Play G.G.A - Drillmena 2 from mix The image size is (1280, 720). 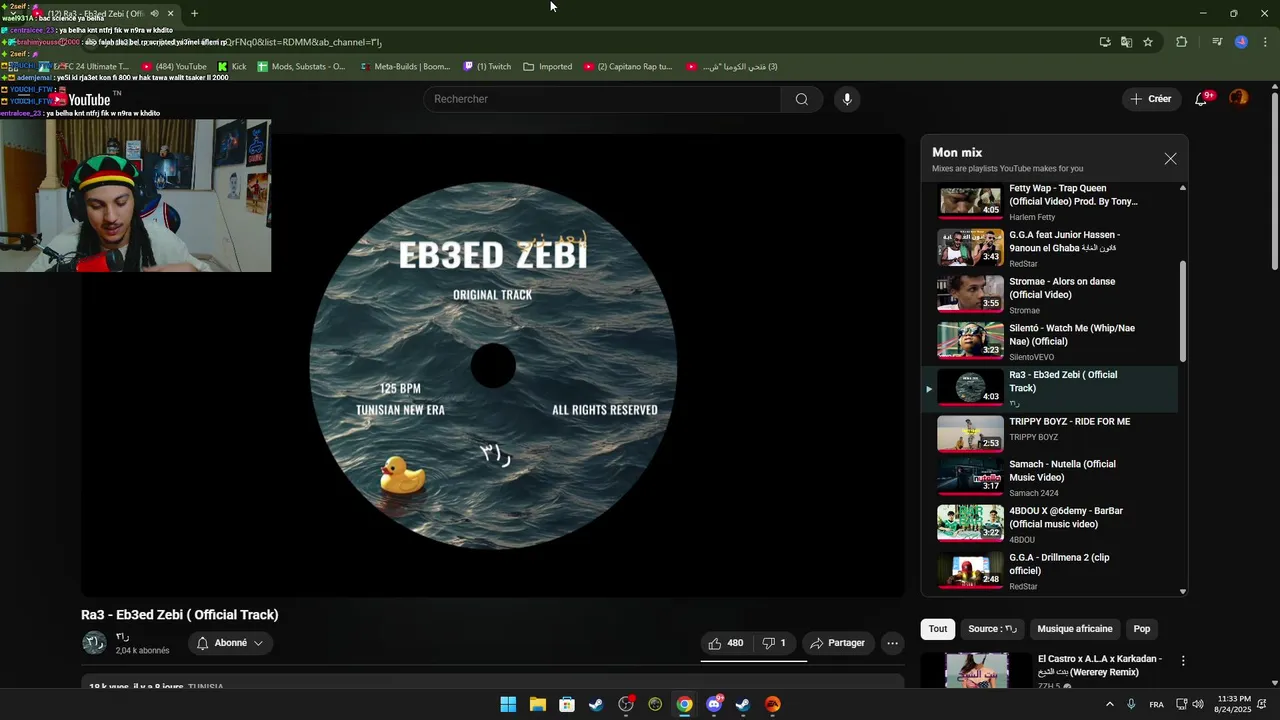1049,571
